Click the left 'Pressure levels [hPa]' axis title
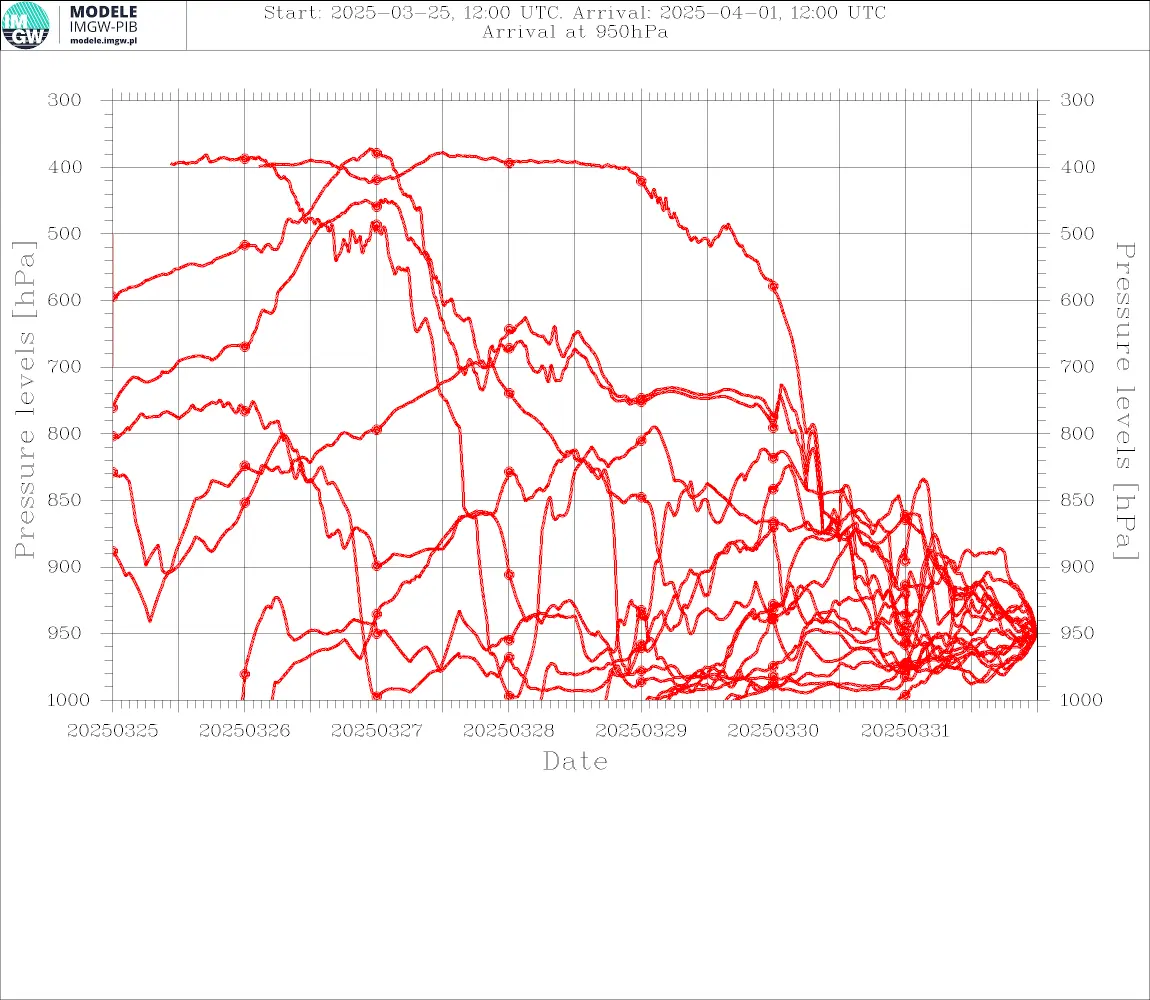 point(24,400)
